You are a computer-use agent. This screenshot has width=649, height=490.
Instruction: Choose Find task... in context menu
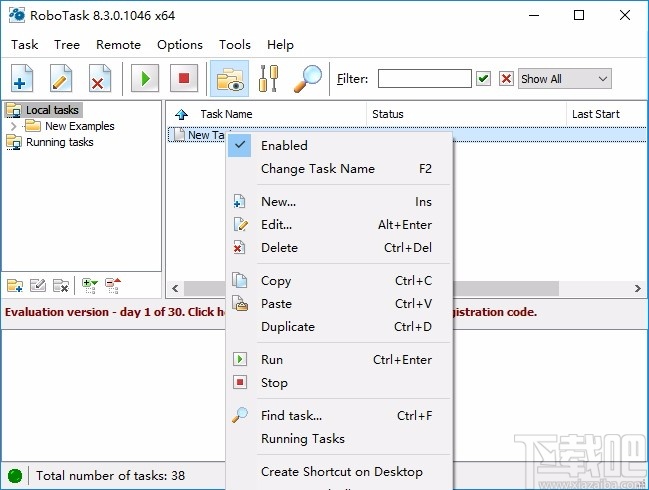(339, 416)
